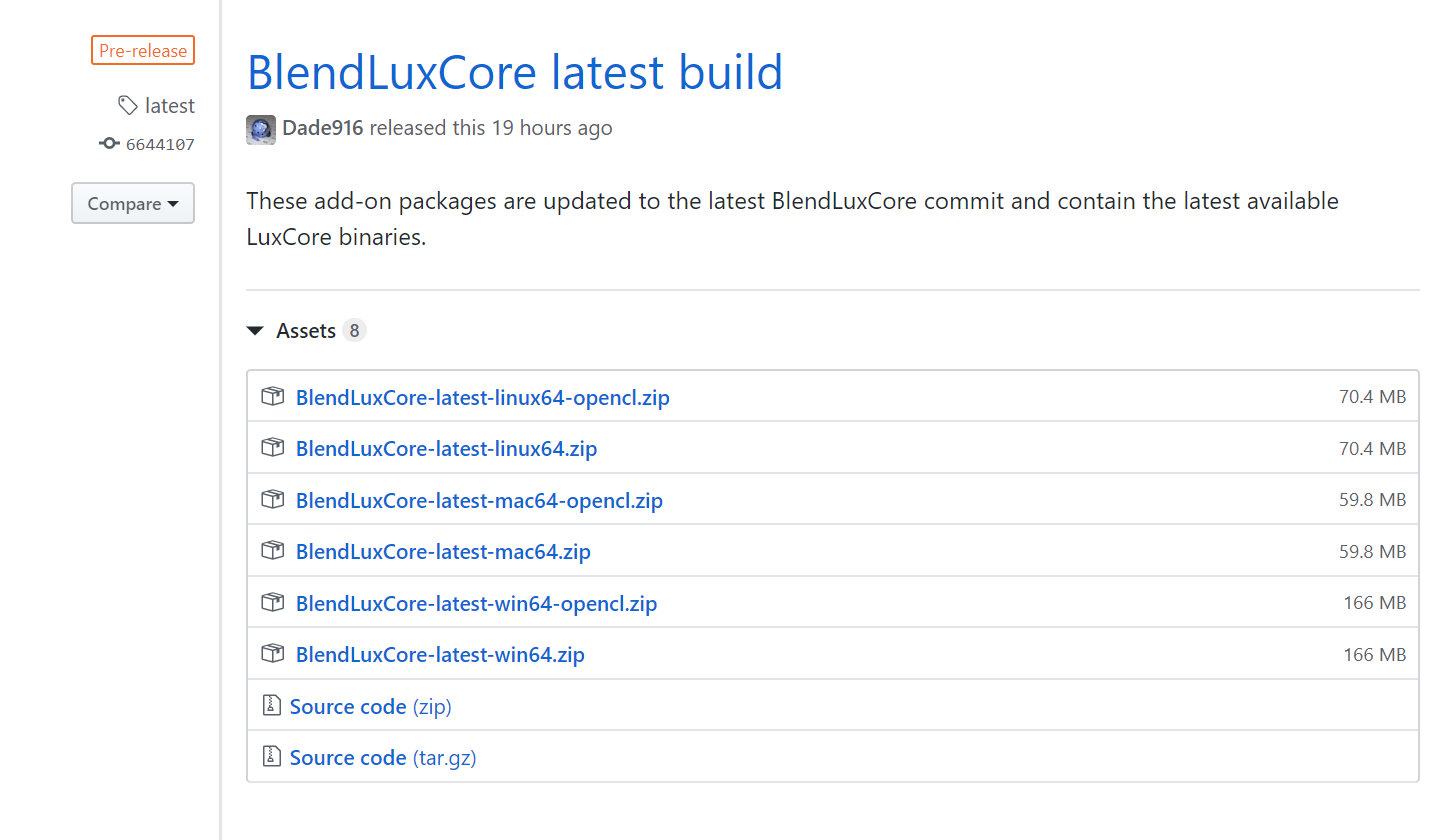The width and height of the screenshot is (1446, 840).
Task: Click the package icon beside linux64-opencl.zip
Action: point(272,397)
